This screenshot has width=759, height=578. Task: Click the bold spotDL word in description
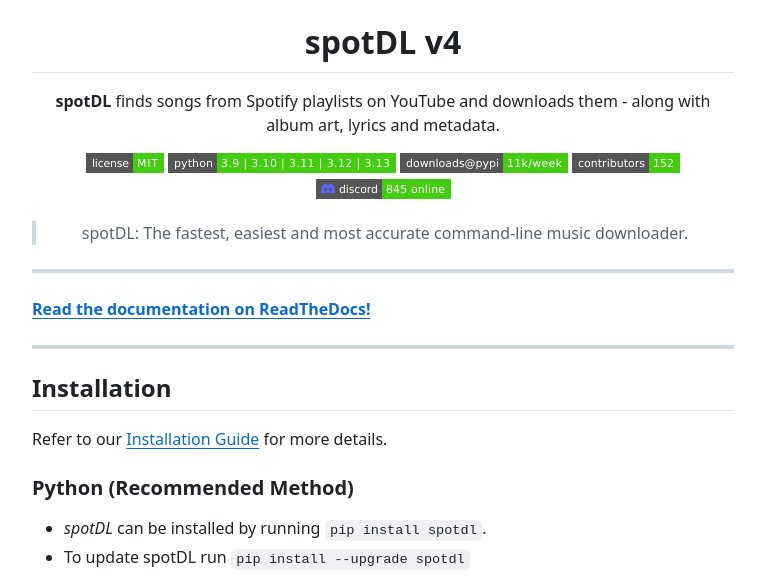click(x=83, y=102)
